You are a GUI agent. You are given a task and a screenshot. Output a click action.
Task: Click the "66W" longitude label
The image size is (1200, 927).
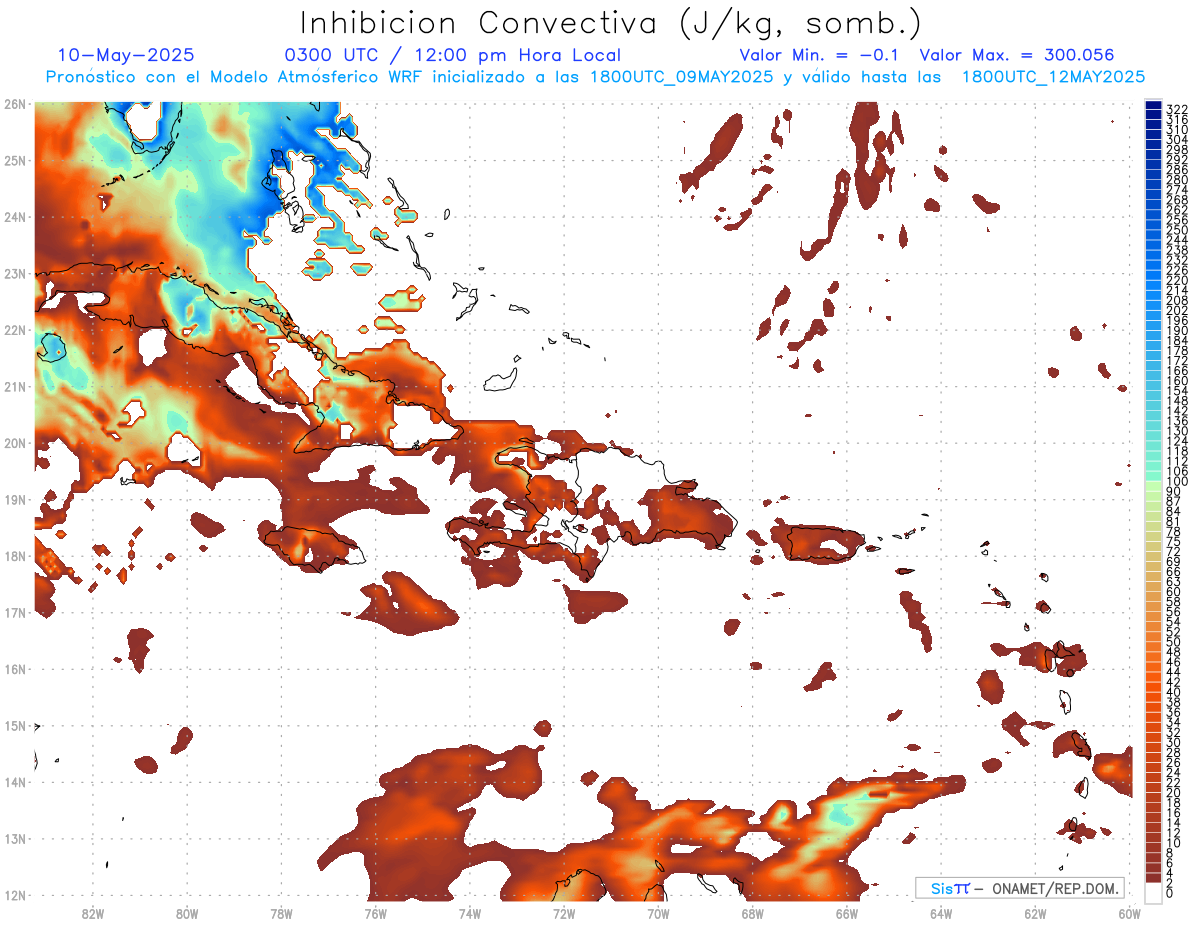[846, 913]
